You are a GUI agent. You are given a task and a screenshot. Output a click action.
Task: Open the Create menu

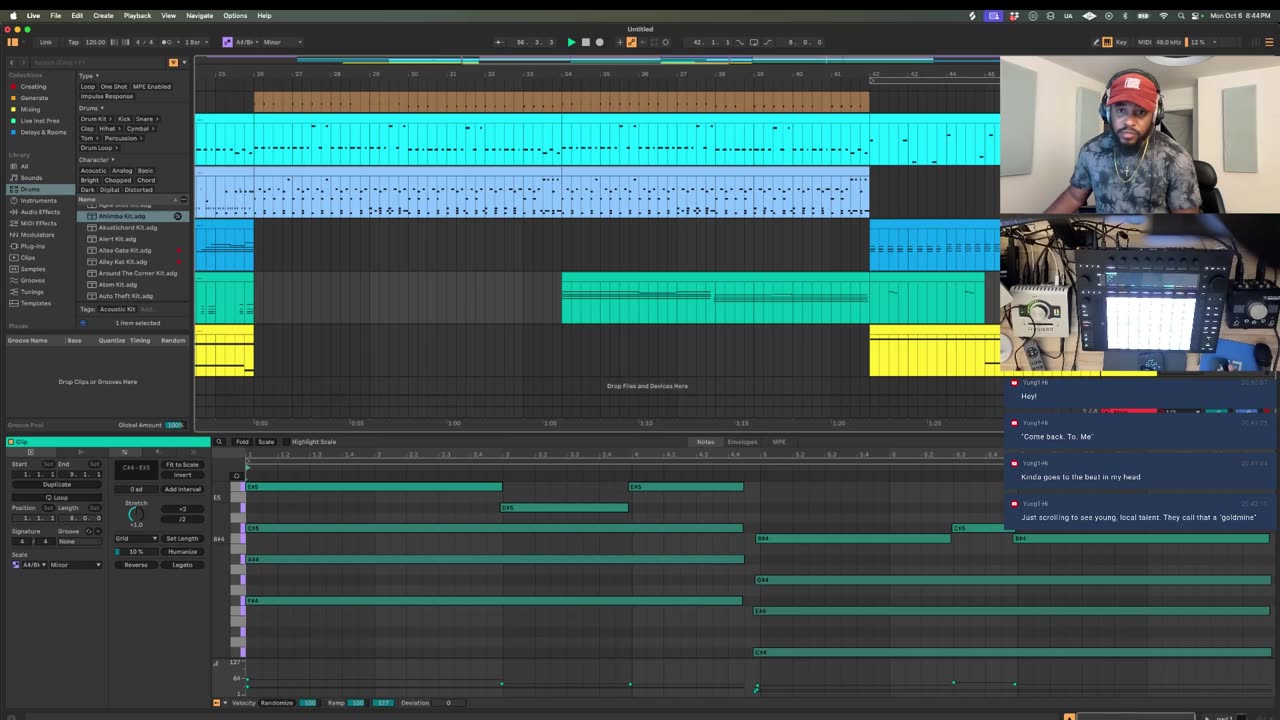103,15
